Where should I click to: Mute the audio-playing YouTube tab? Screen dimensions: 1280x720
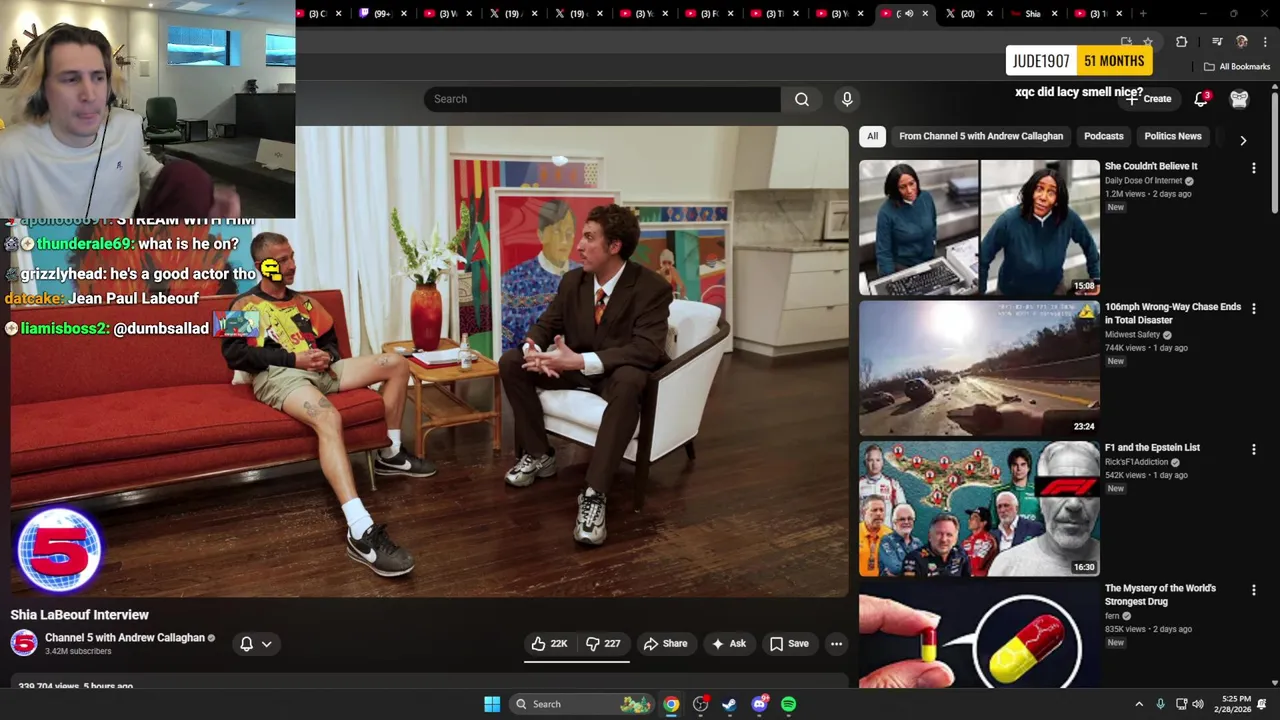909,14
